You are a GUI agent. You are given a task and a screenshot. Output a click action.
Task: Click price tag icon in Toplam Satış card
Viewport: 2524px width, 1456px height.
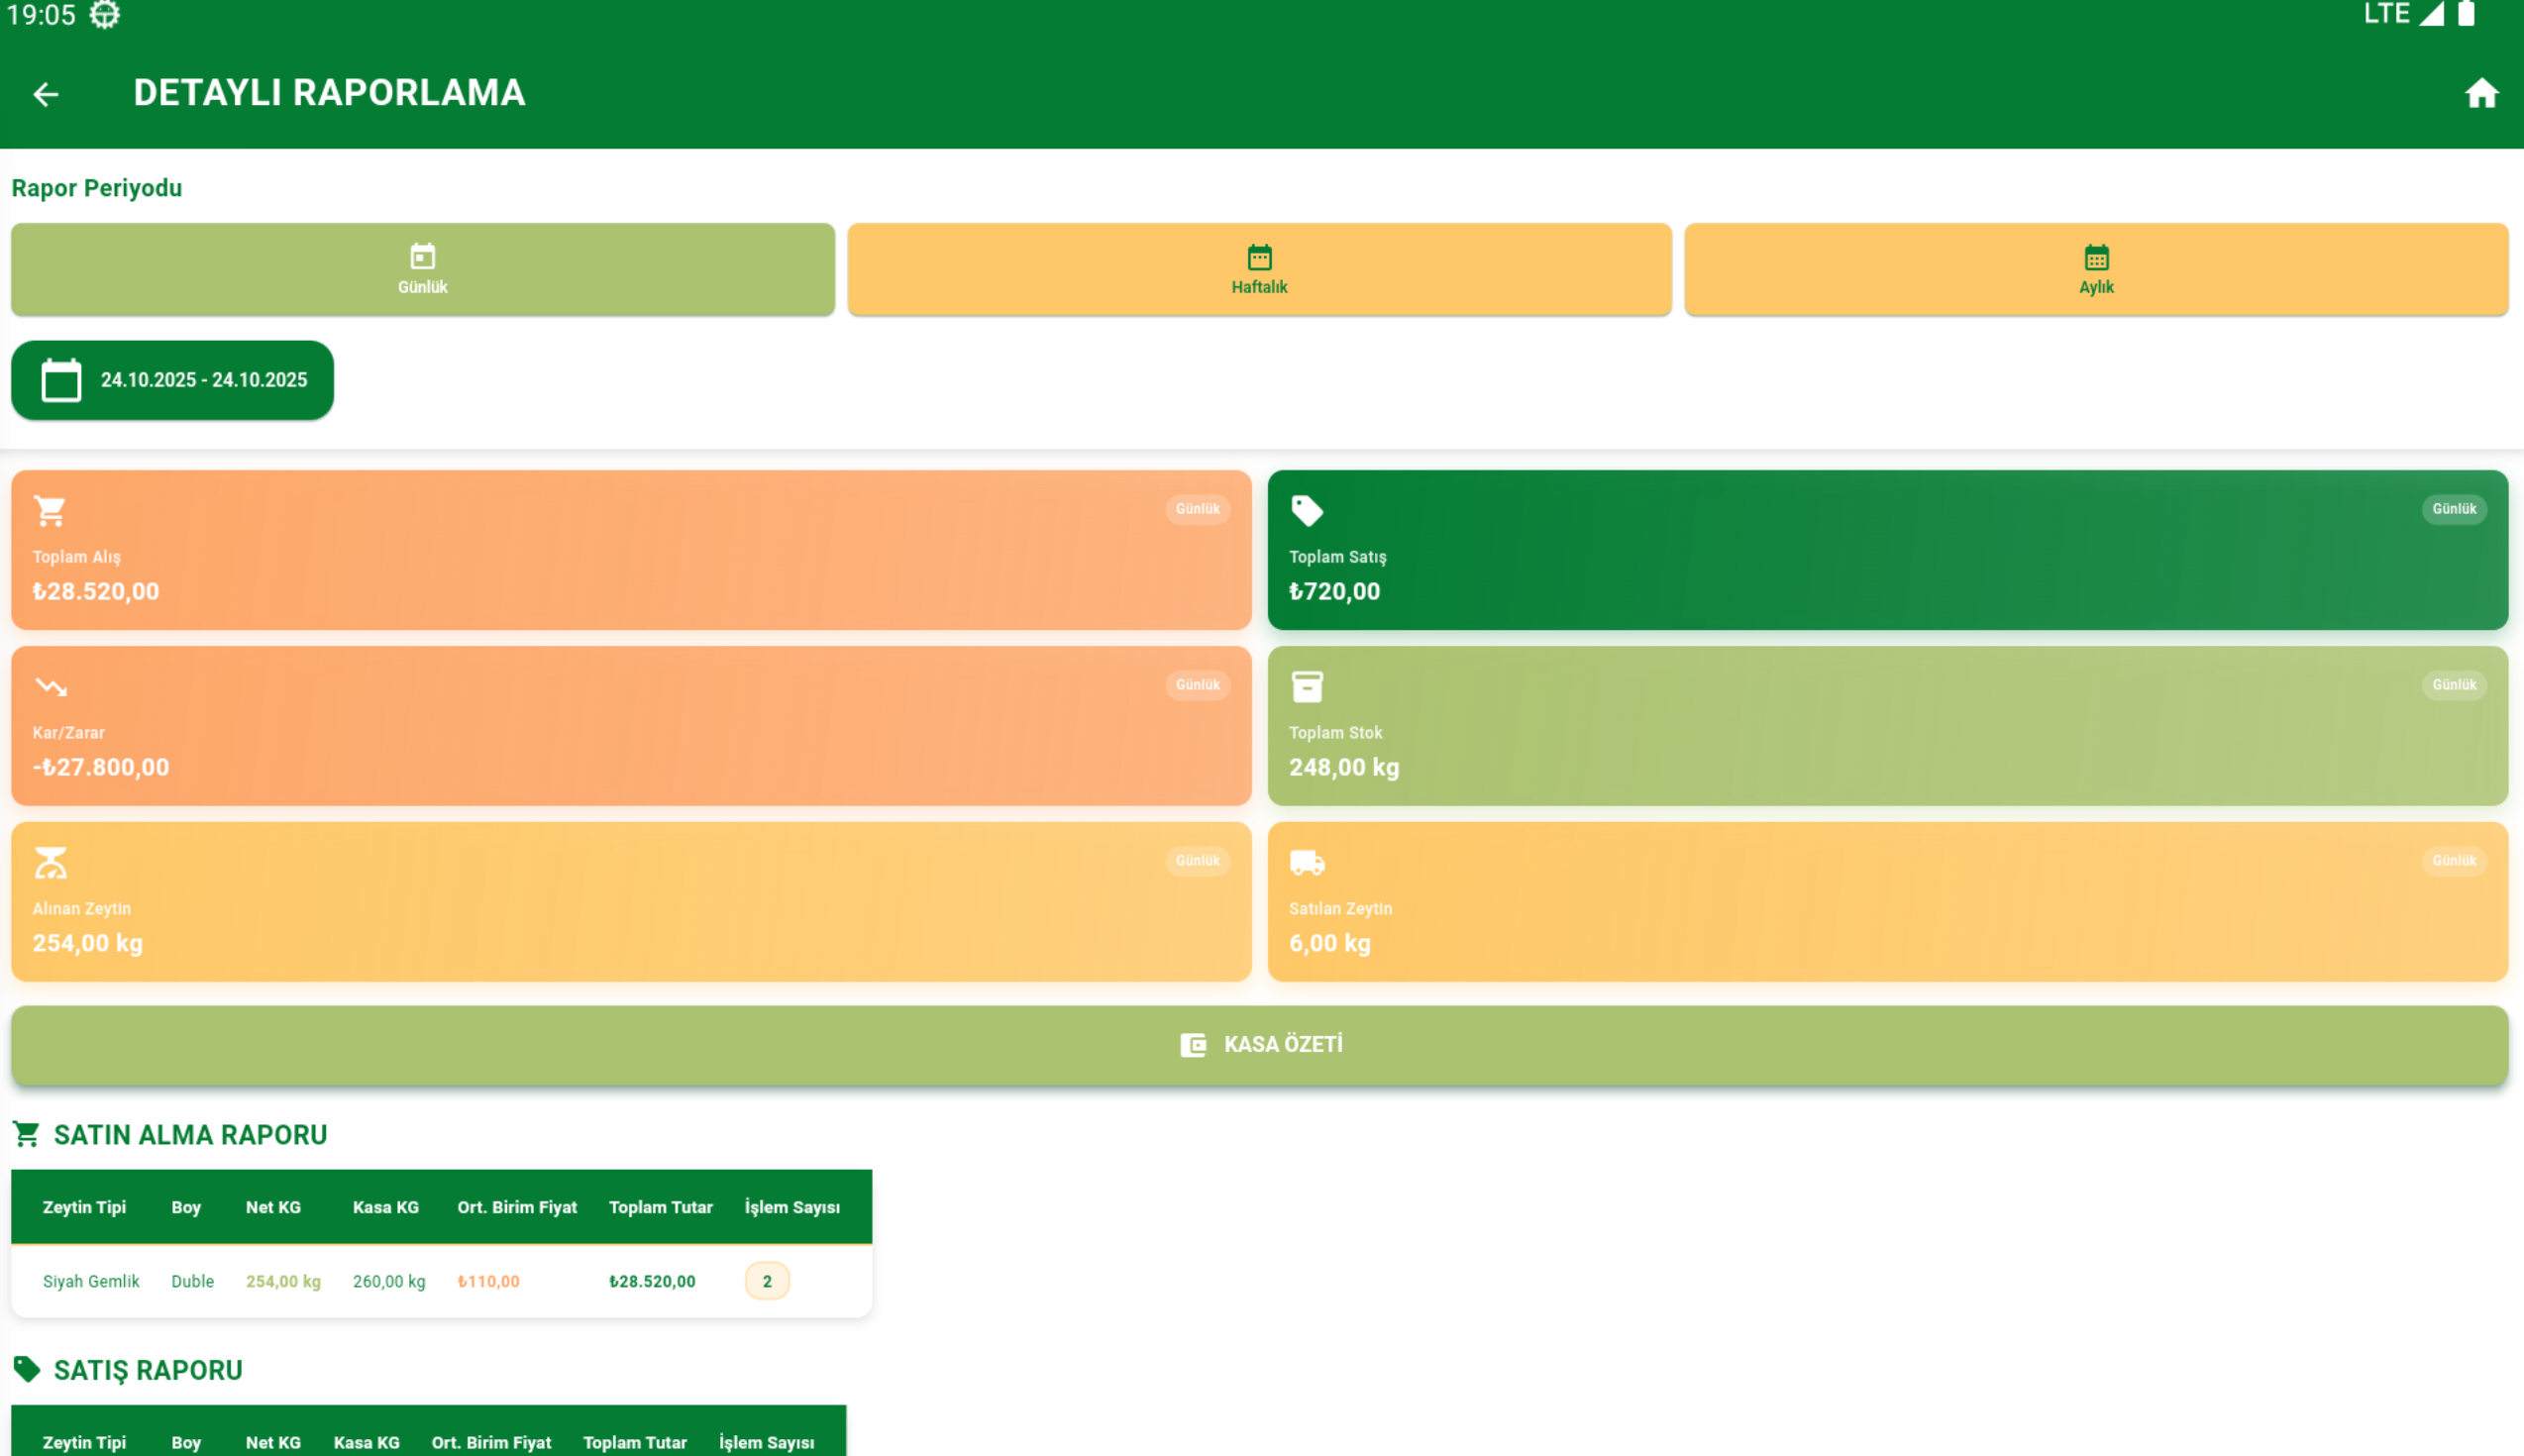(x=1306, y=510)
